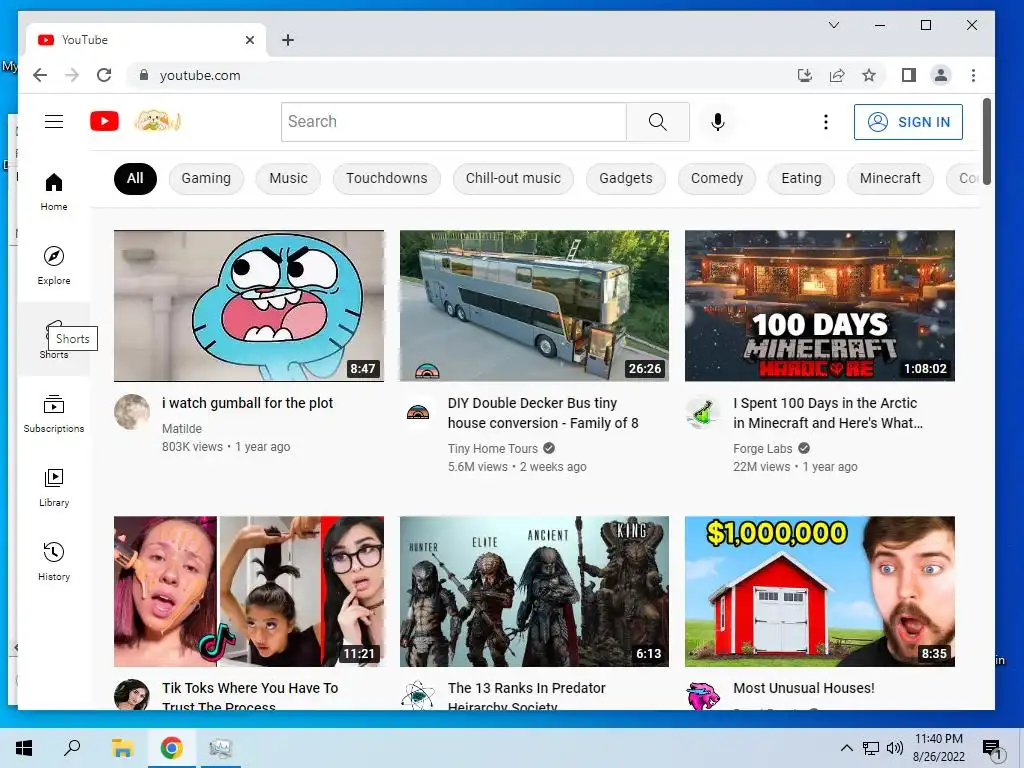Screen dimensions: 1024x768
Task: Open the volume control in tray
Action: pos(895,748)
